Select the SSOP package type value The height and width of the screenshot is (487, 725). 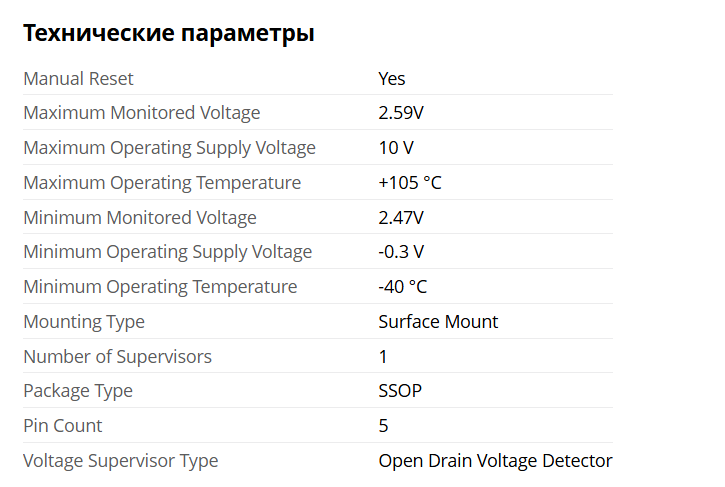coord(400,391)
